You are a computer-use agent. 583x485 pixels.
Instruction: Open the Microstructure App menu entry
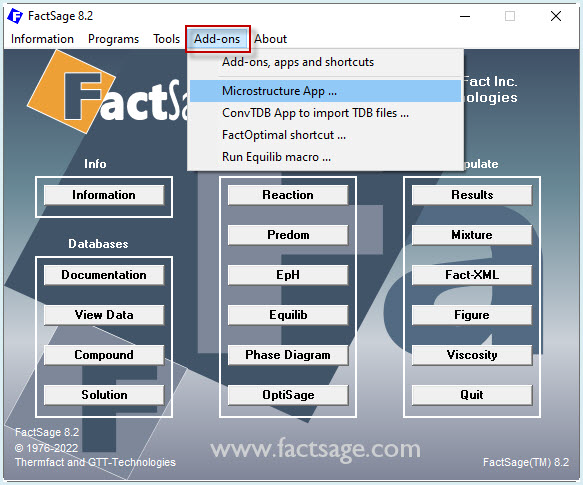click(325, 91)
